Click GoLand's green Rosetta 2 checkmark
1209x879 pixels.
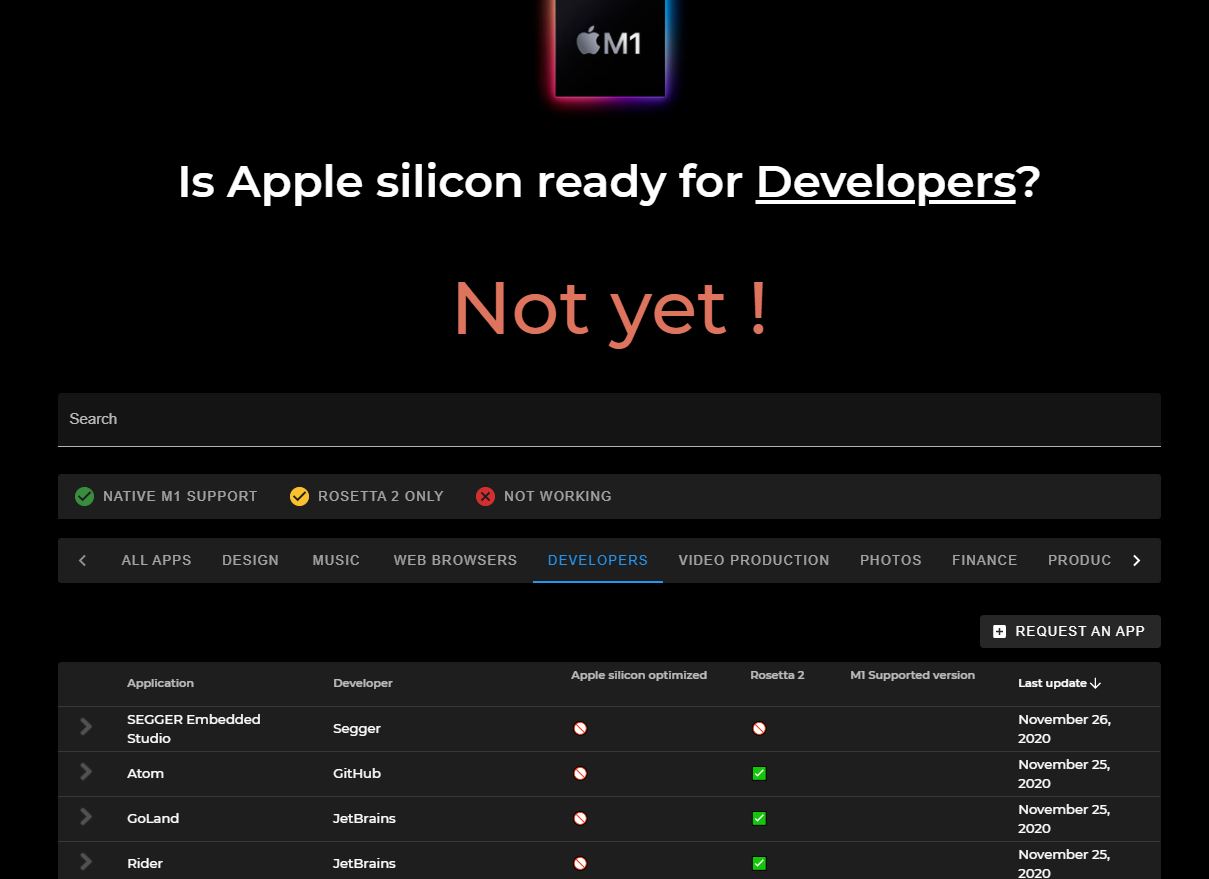[759, 818]
